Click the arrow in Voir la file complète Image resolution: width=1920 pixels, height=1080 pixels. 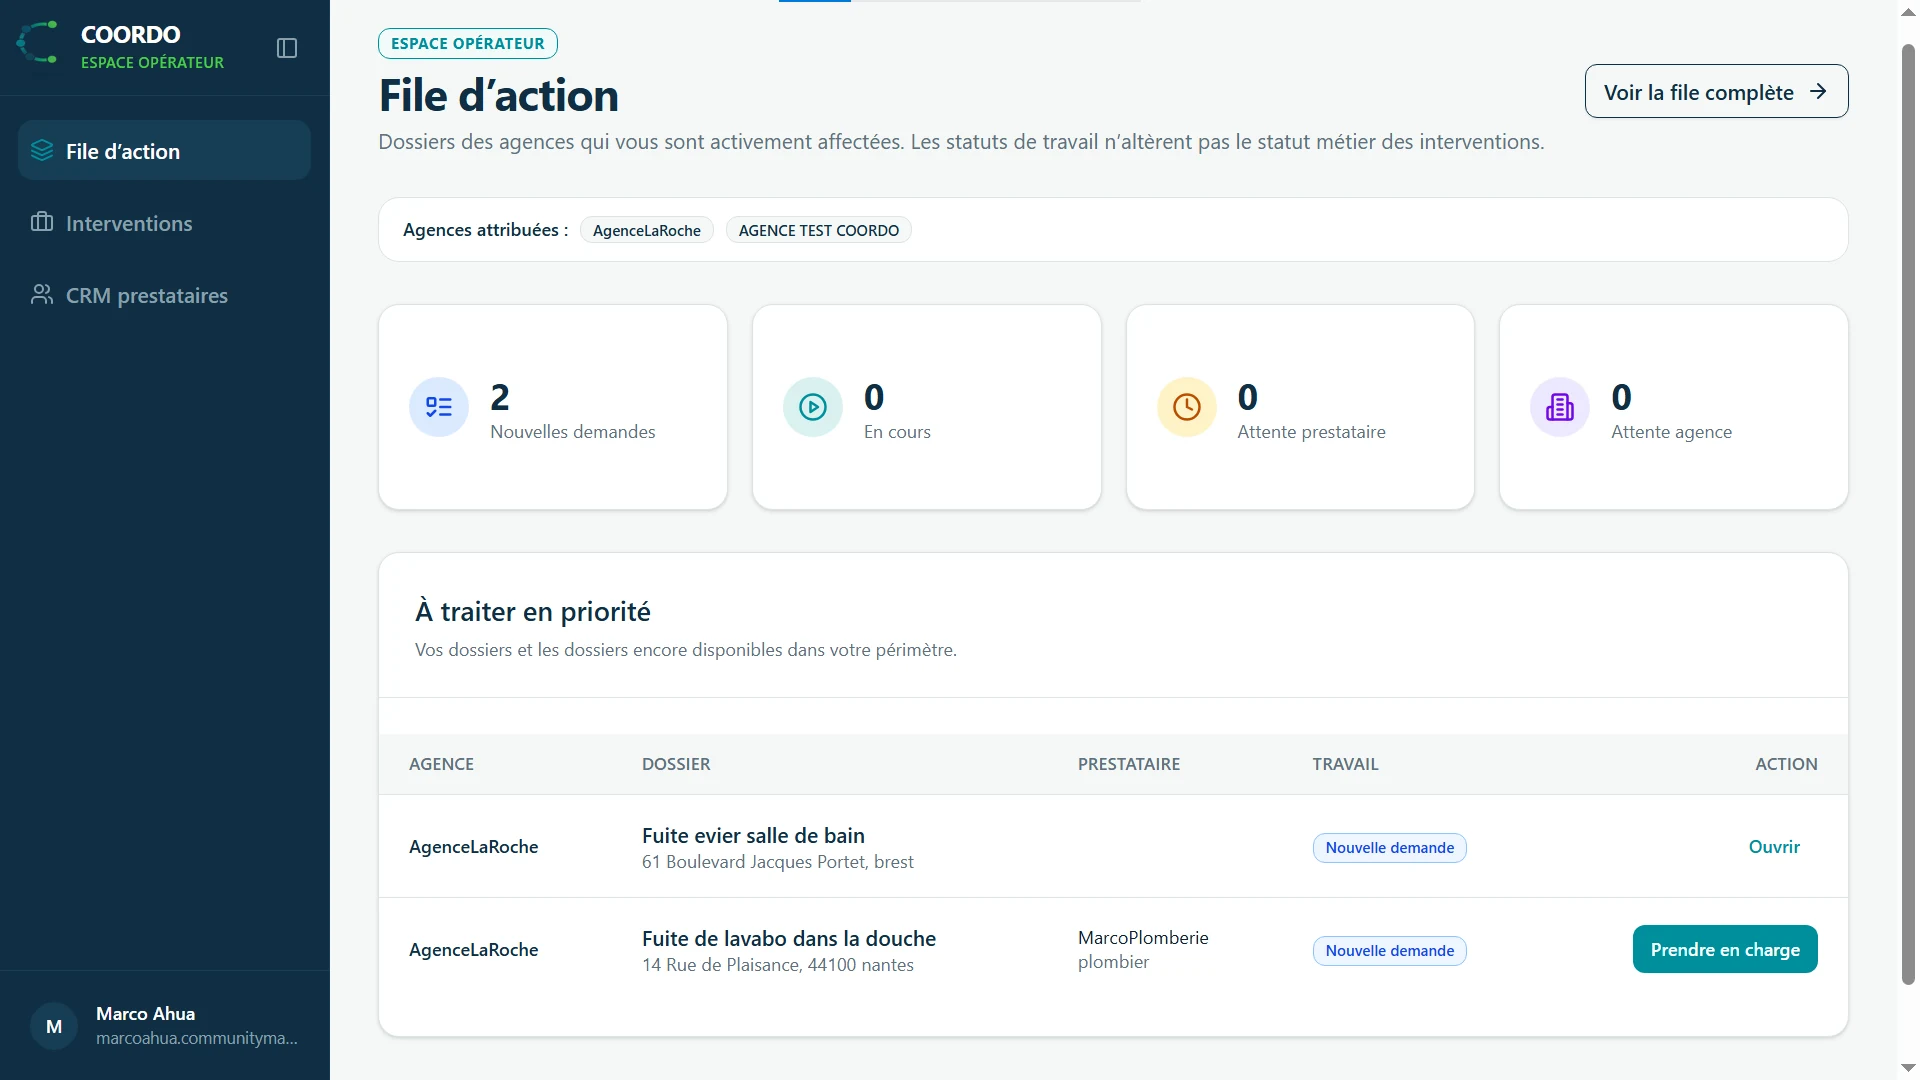coord(1818,91)
